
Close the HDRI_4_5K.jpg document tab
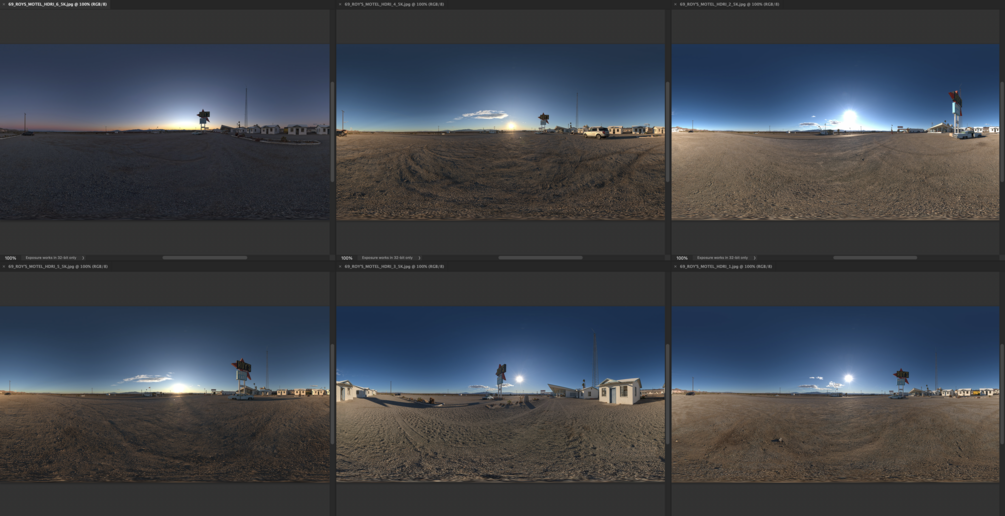pos(340,4)
